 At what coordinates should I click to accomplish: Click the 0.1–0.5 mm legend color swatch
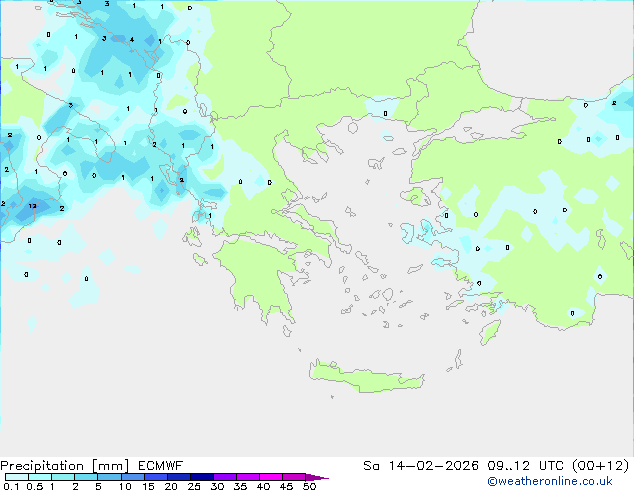pos(17,477)
